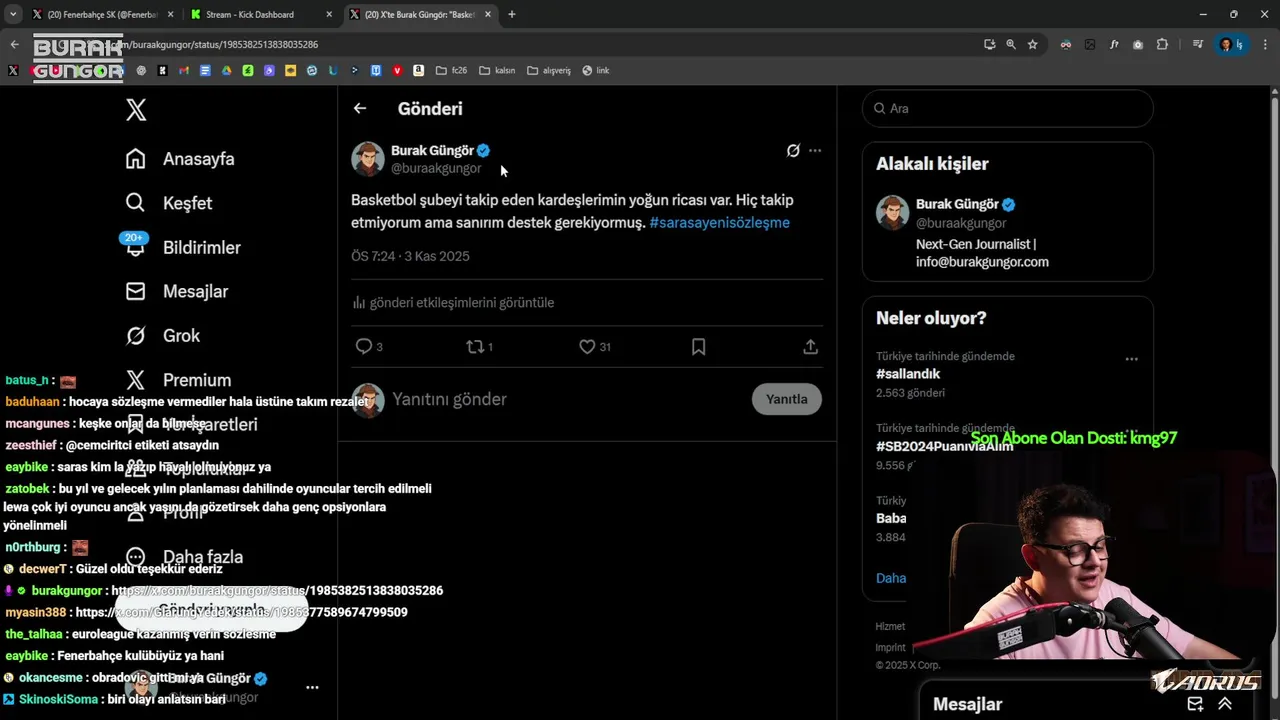Screen dimensions: 1280x720
Task: Open Burak Güngör's avatar on the post
Action: pos(368,158)
